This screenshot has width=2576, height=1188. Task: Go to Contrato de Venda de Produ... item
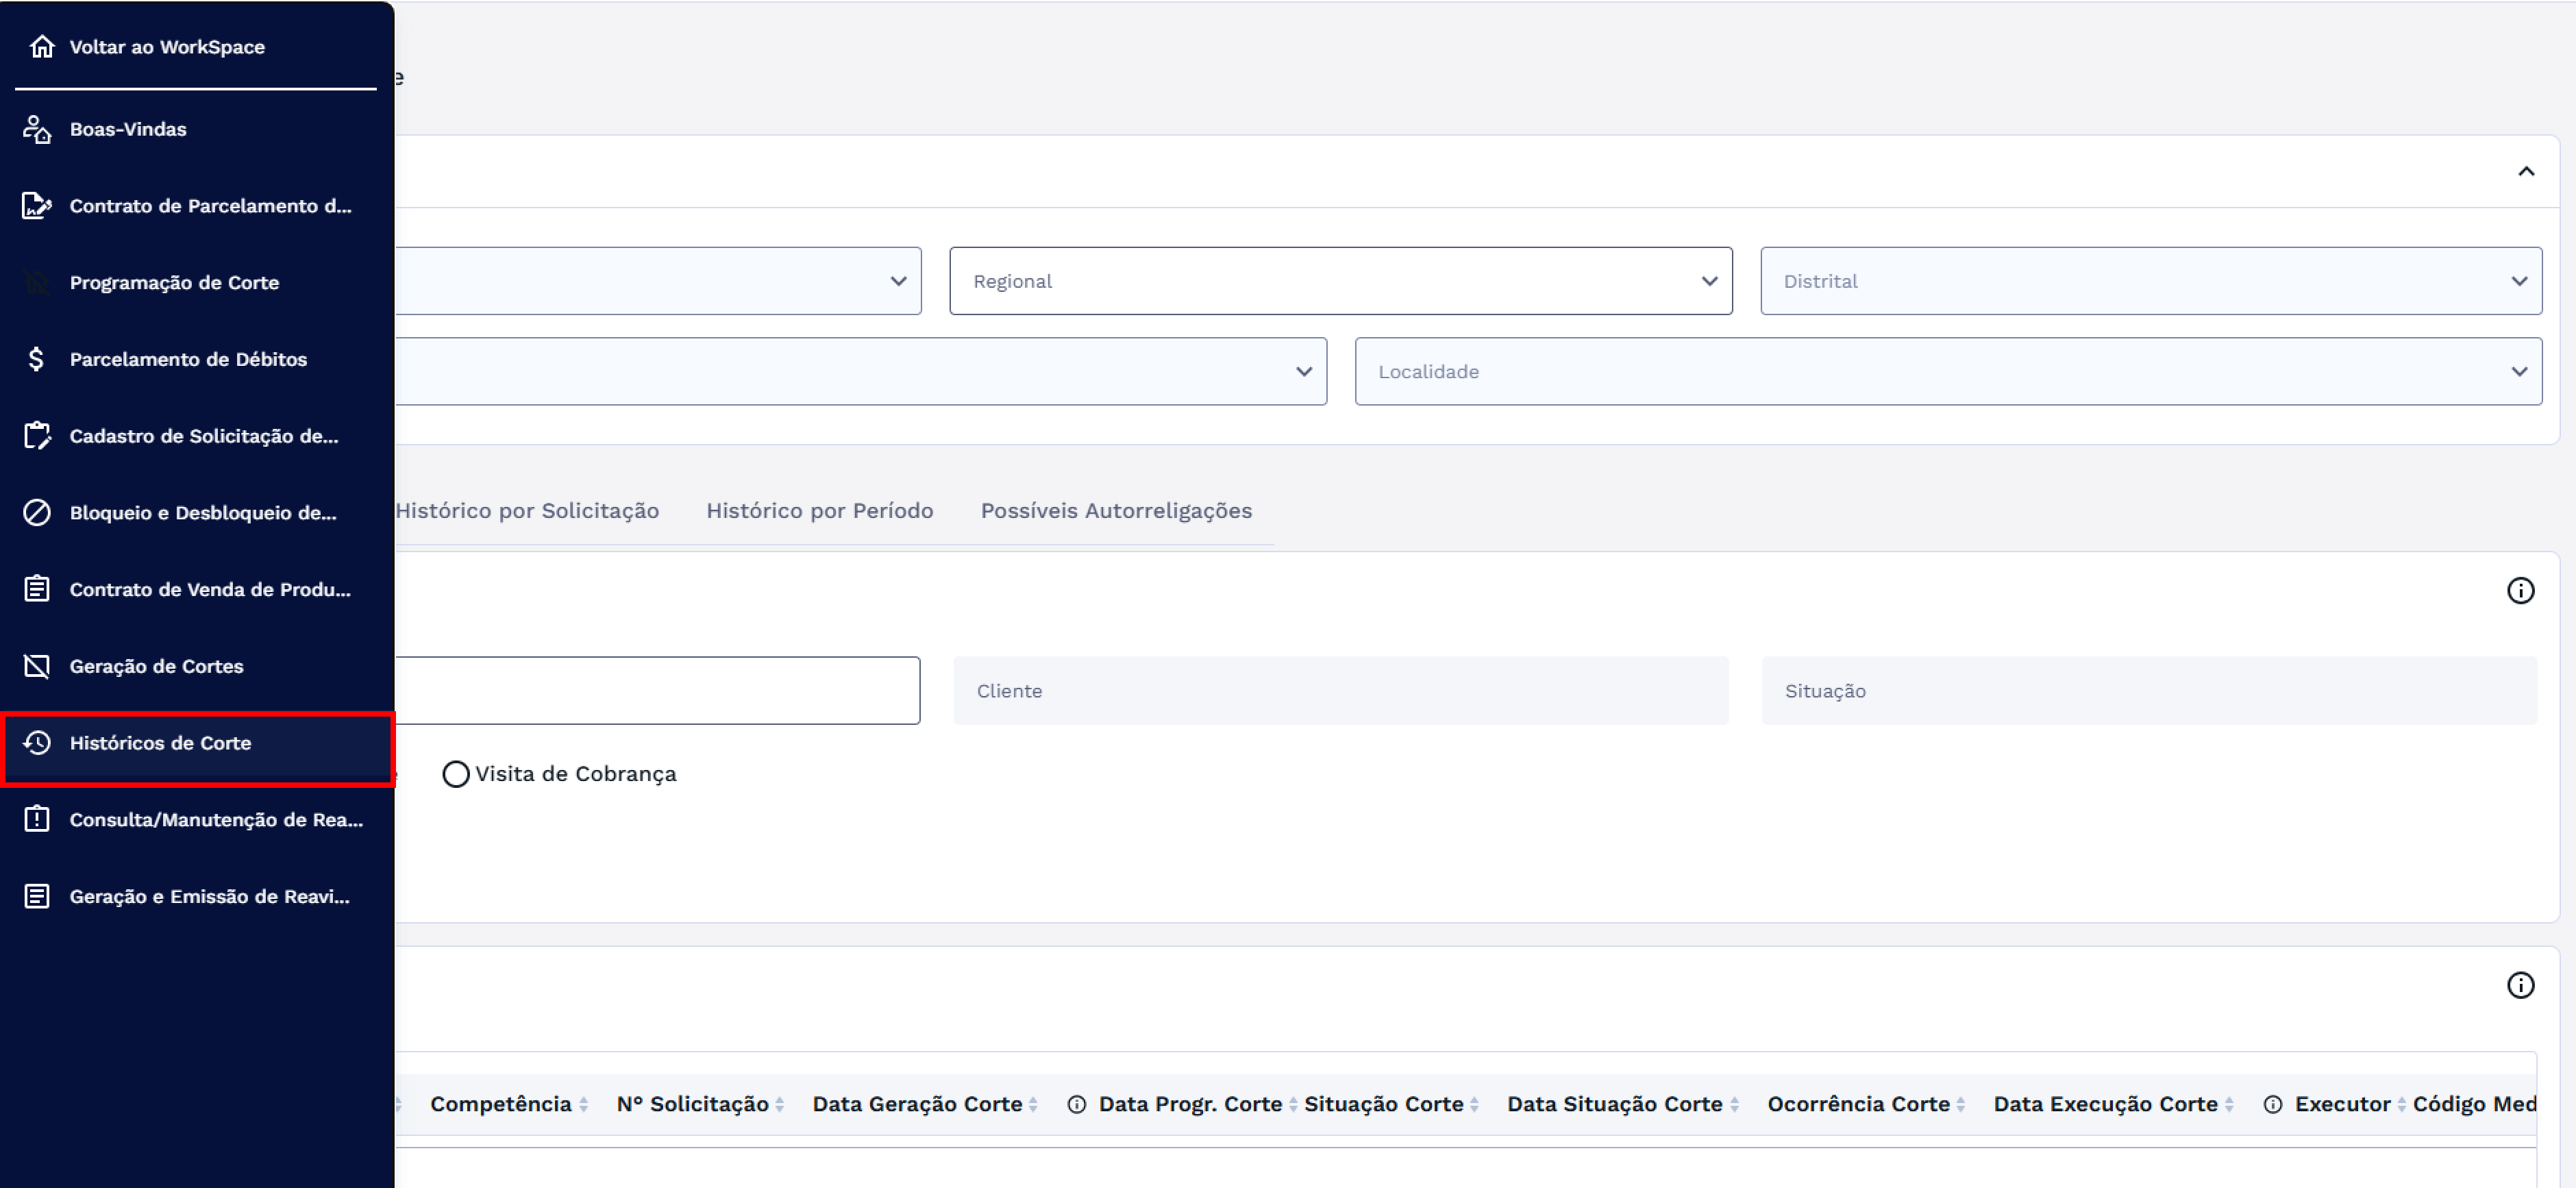click(210, 590)
